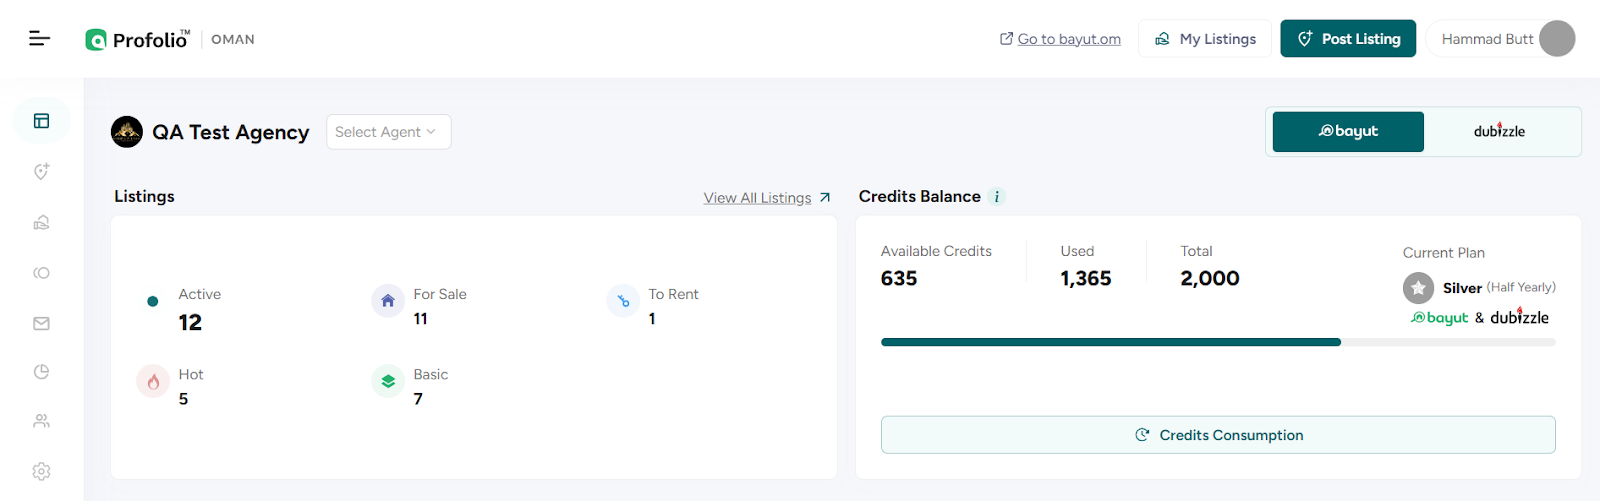The image size is (1600, 501).
Task: Open the pie chart reports sidebar icon
Action: pyautogui.click(x=41, y=372)
